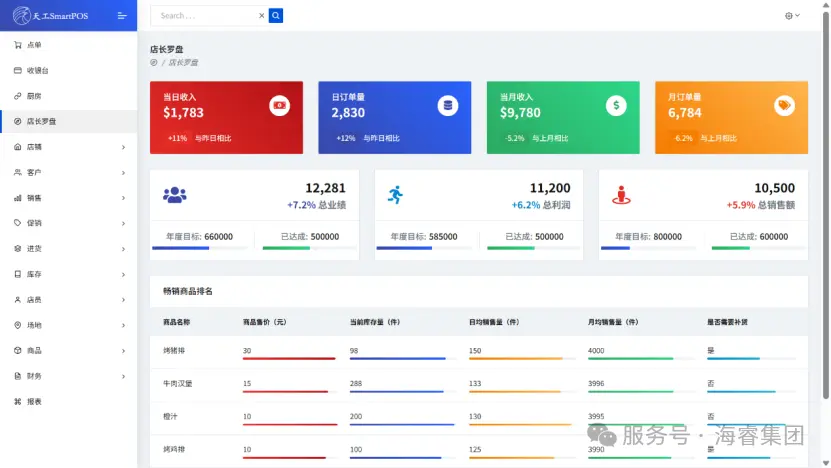Focus the Search input field
The image size is (831, 468).
(x=205, y=15)
